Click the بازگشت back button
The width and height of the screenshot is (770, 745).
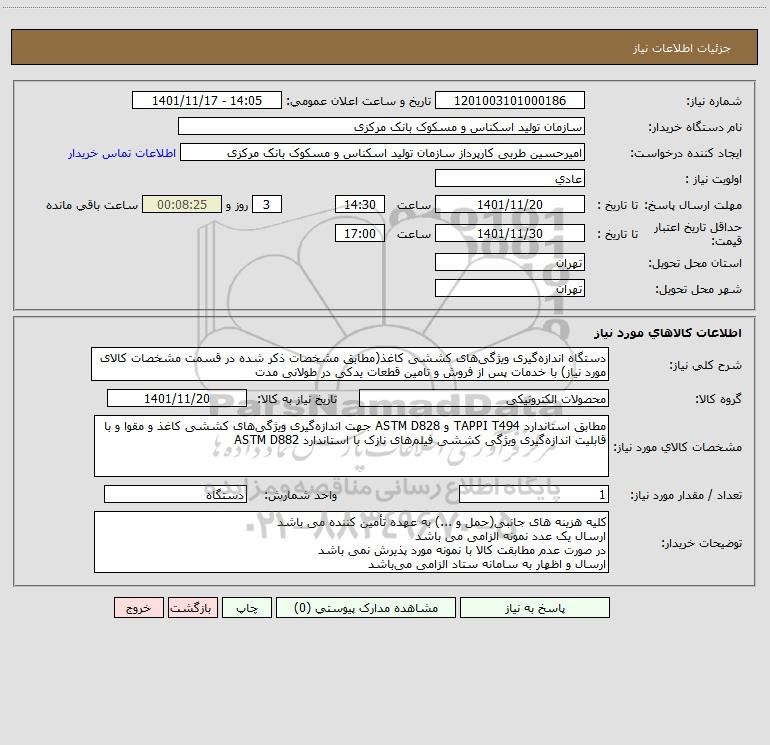click(x=192, y=607)
